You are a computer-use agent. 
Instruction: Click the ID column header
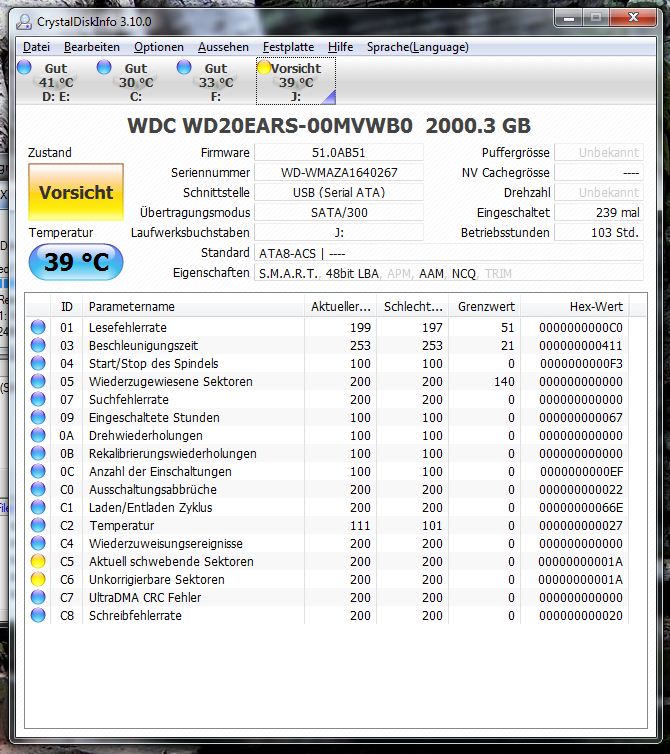coord(66,307)
